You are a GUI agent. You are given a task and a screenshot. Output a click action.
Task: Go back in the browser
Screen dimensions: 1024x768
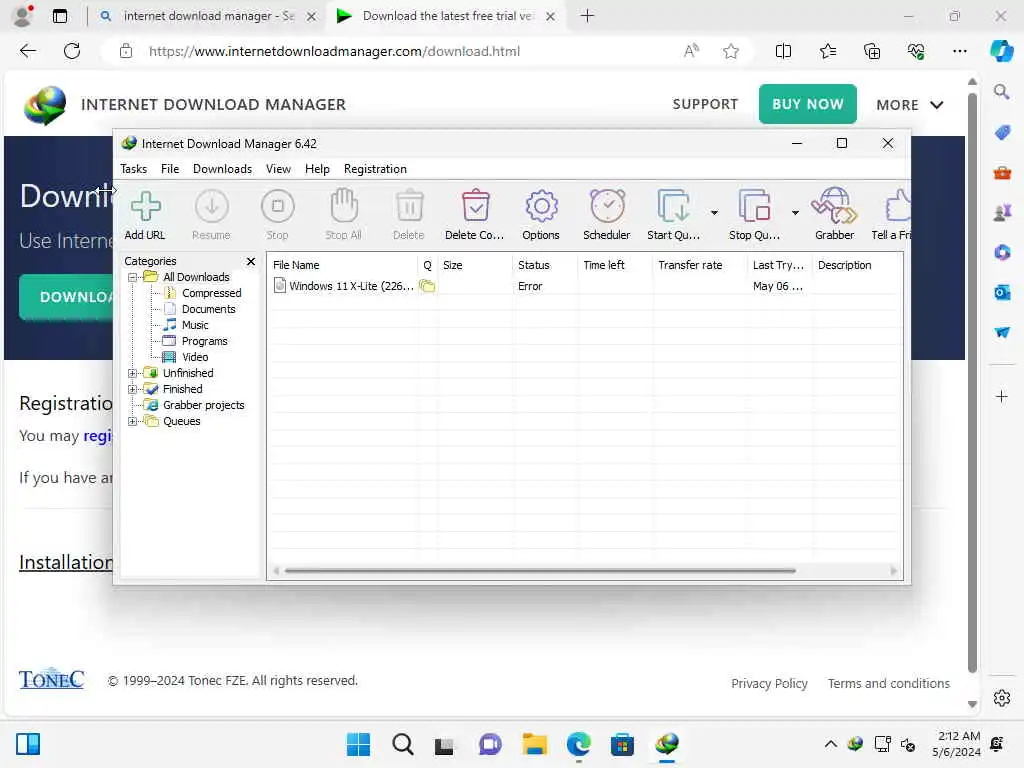click(27, 51)
